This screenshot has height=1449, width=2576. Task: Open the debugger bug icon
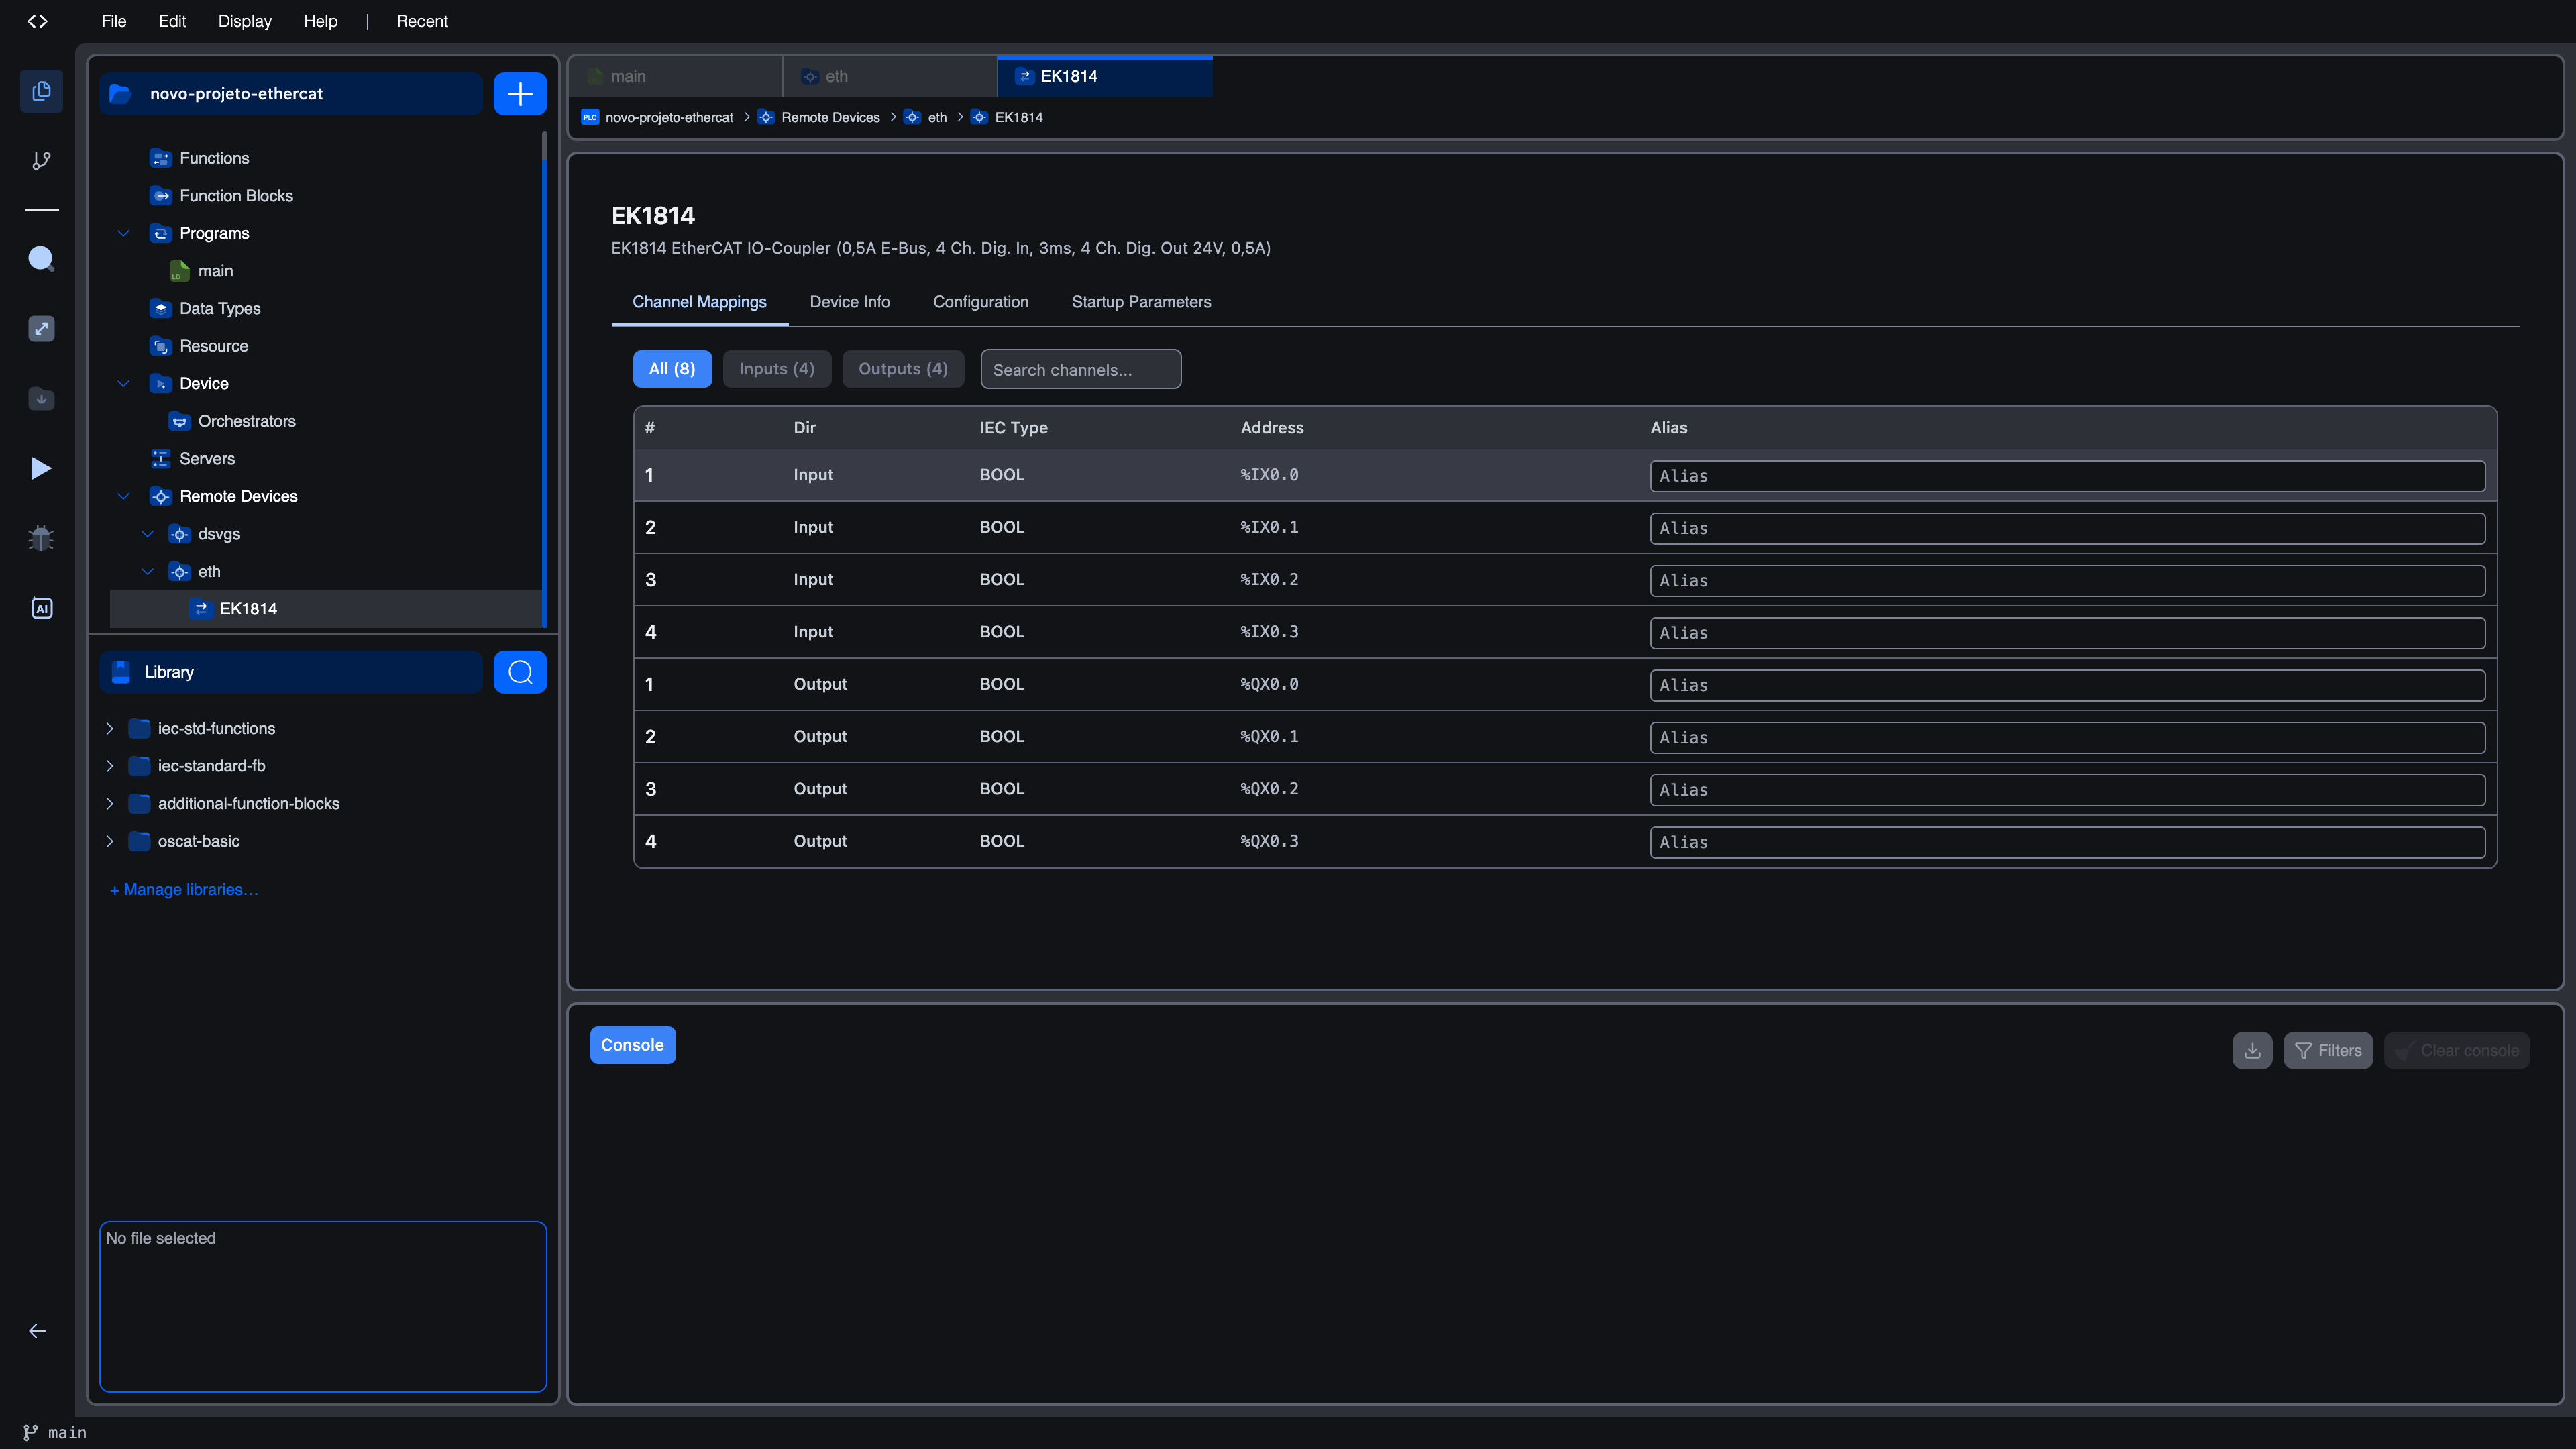coord(41,538)
